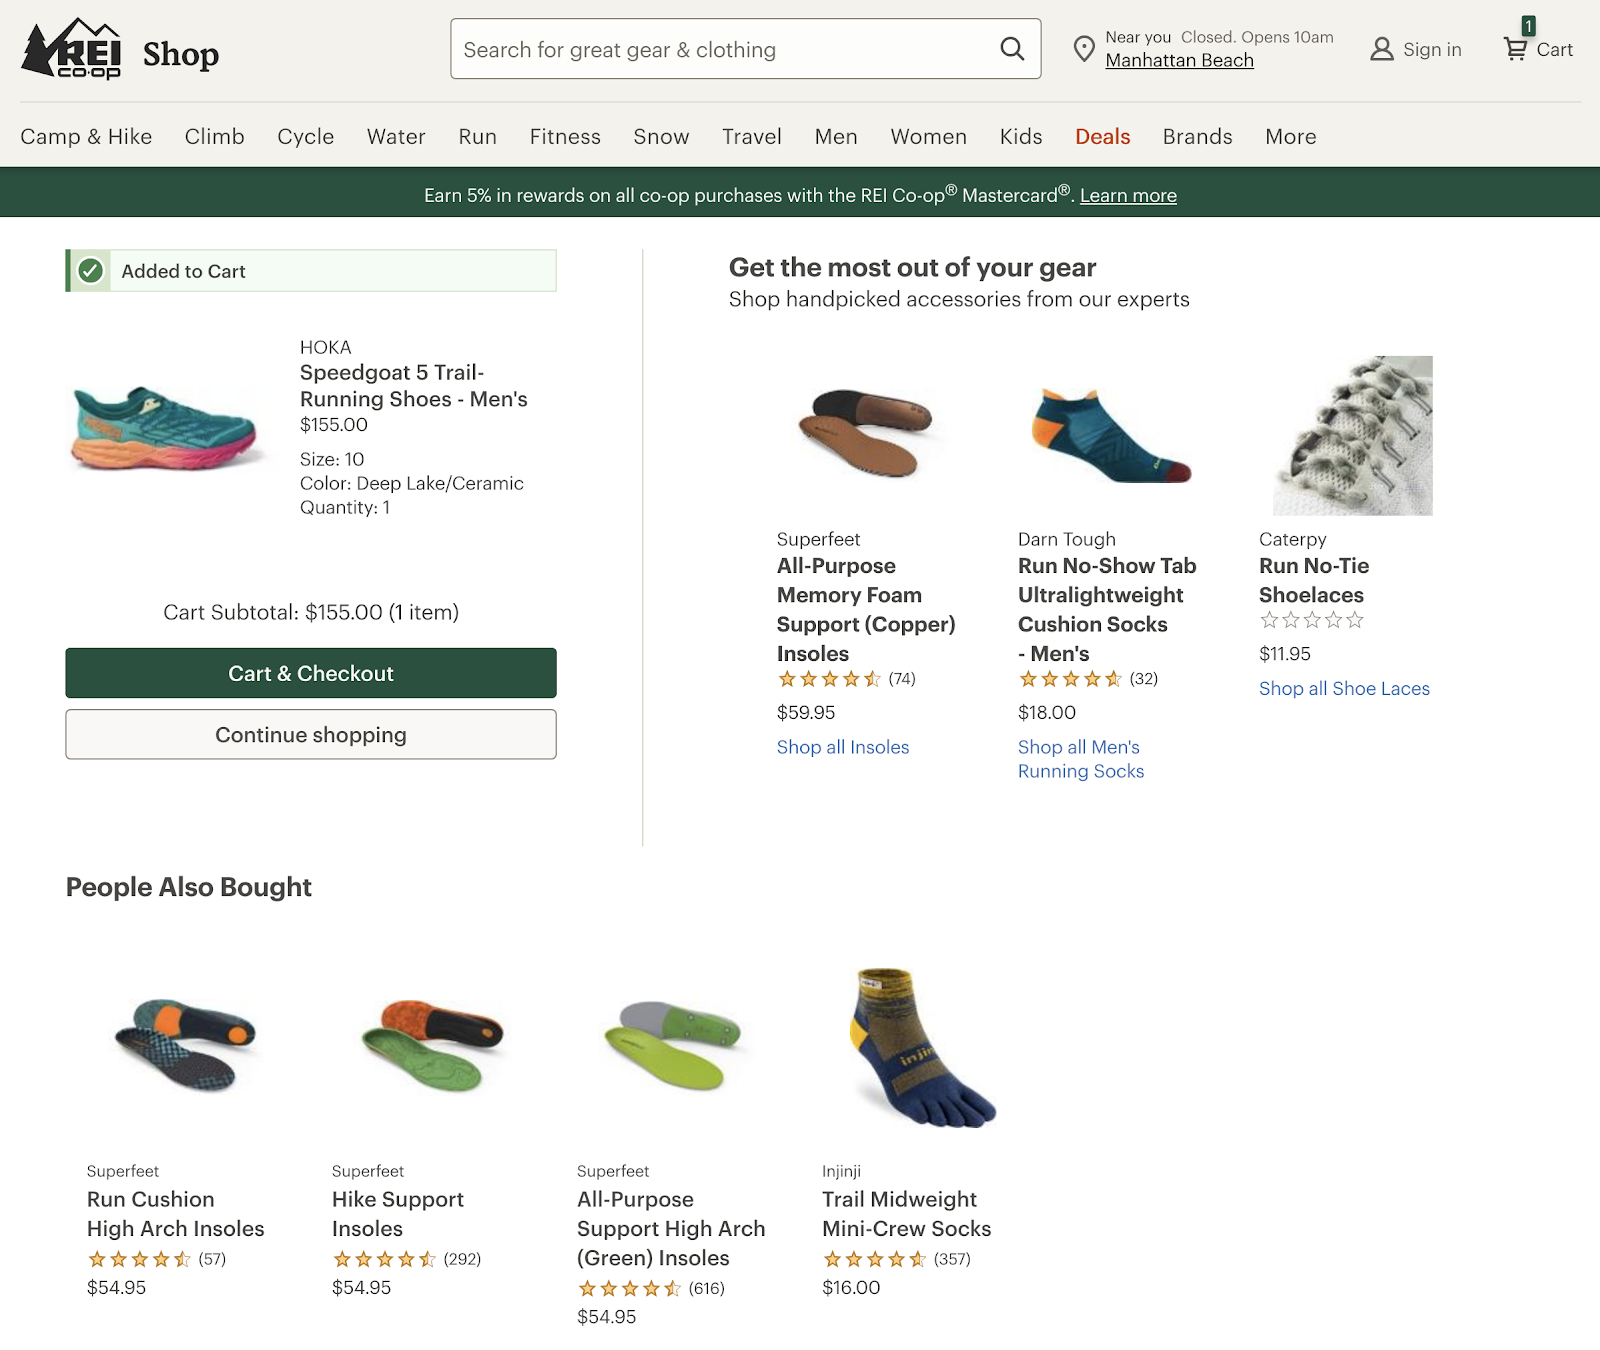Click the green checkmark in Added to Cart banner
Screen dimensions: 1600x1350
(89, 270)
